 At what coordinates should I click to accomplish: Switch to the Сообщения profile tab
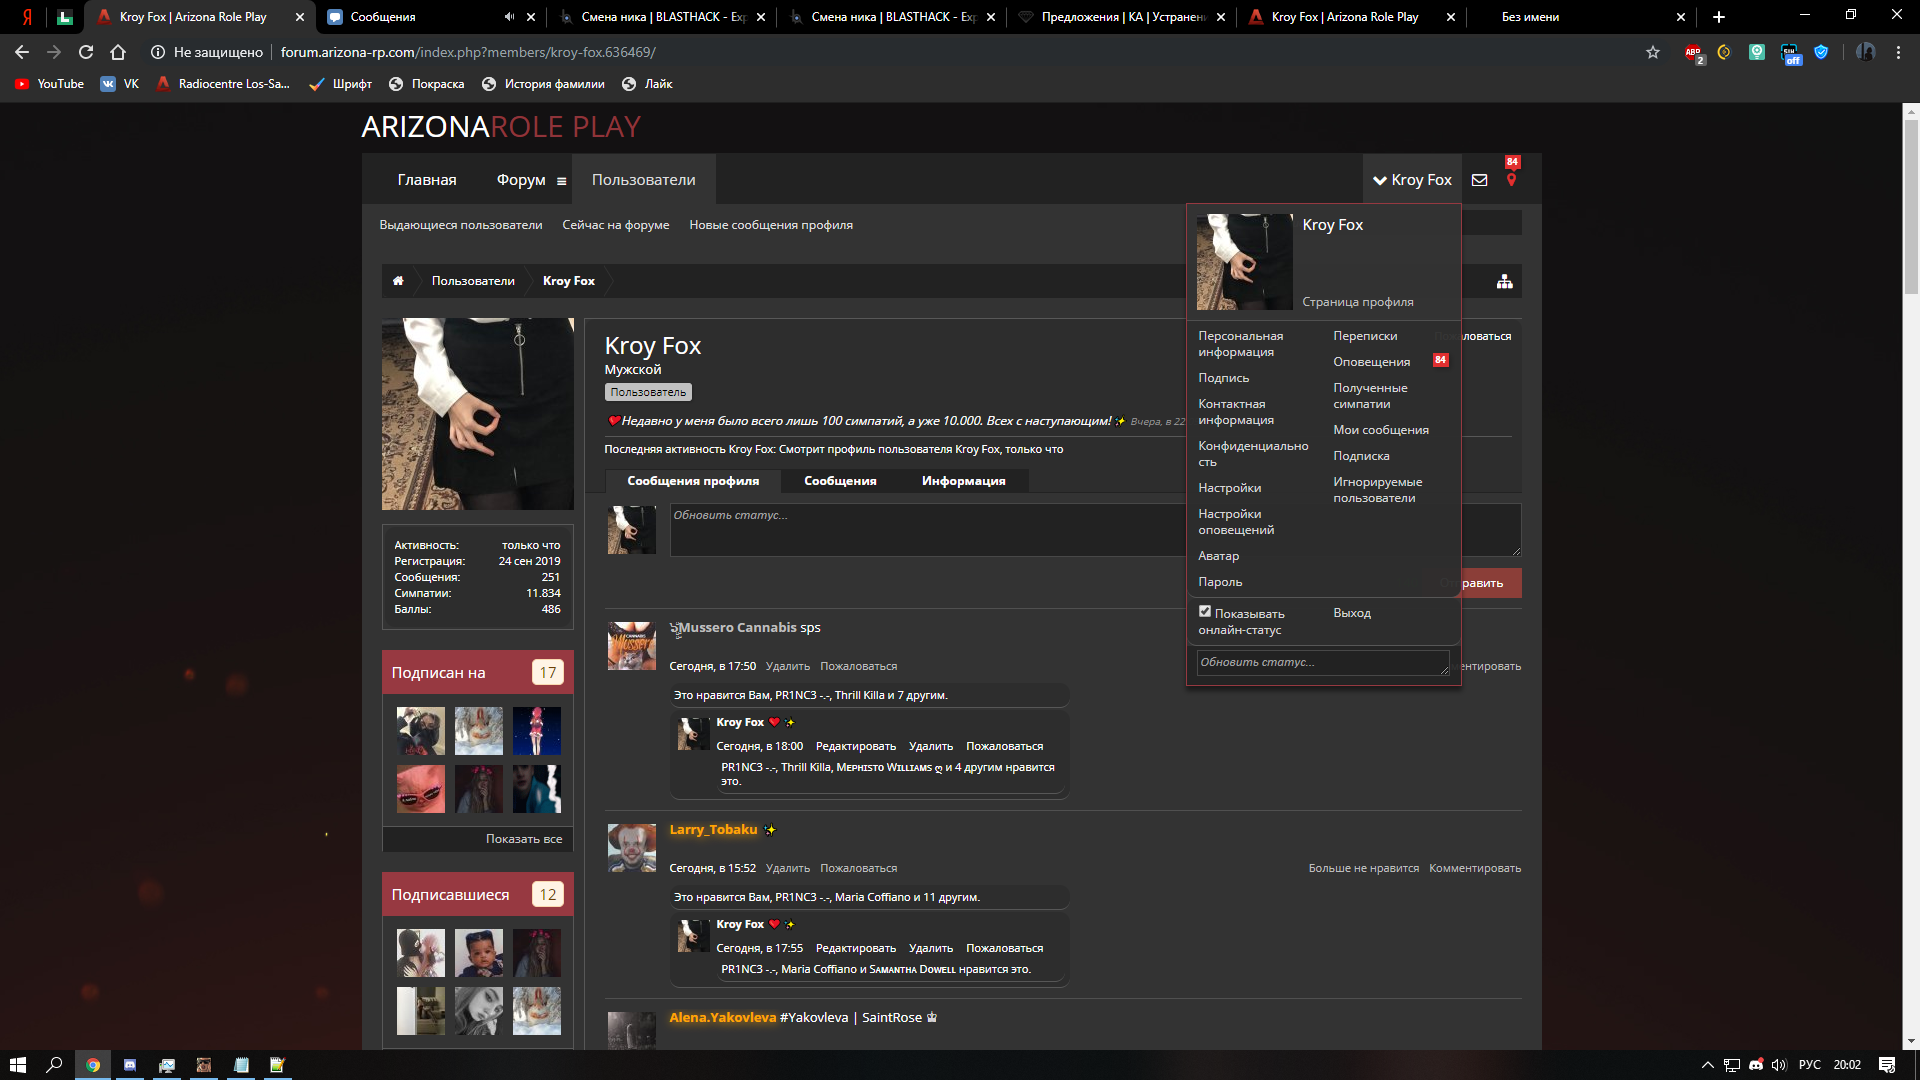click(x=840, y=481)
